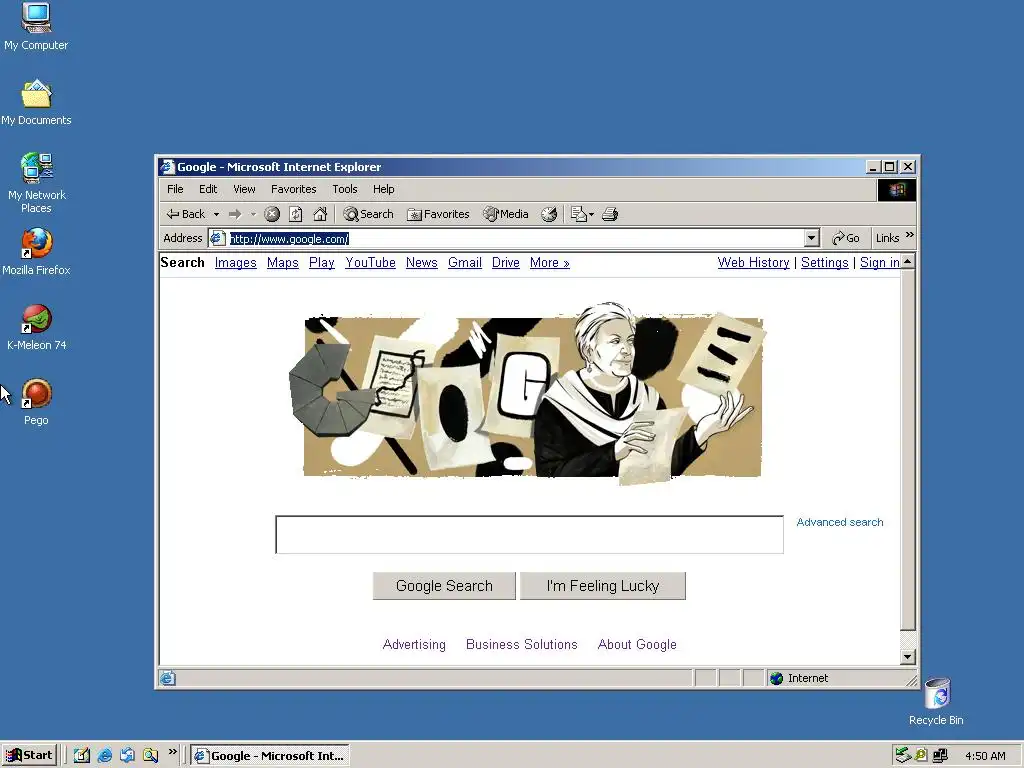Open the Media pane from the toolbar

[x=505, y=214]
